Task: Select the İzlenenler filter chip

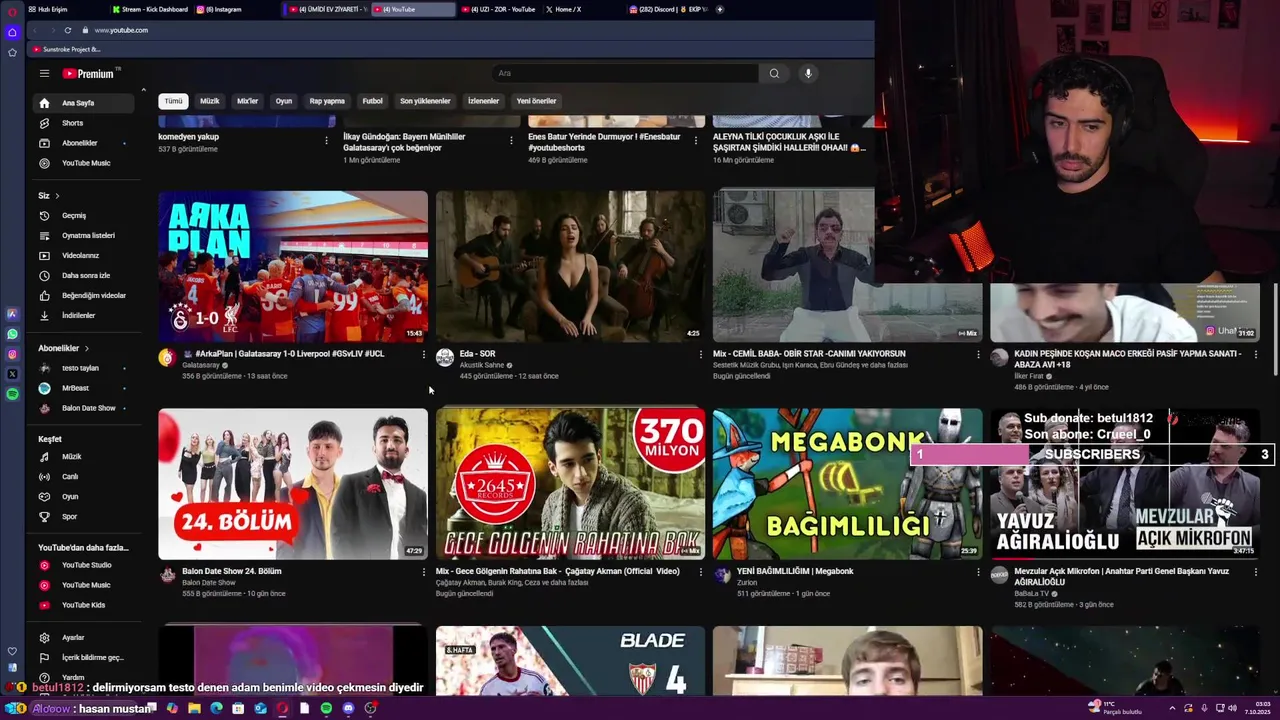Action: click(x=483, y=101)
